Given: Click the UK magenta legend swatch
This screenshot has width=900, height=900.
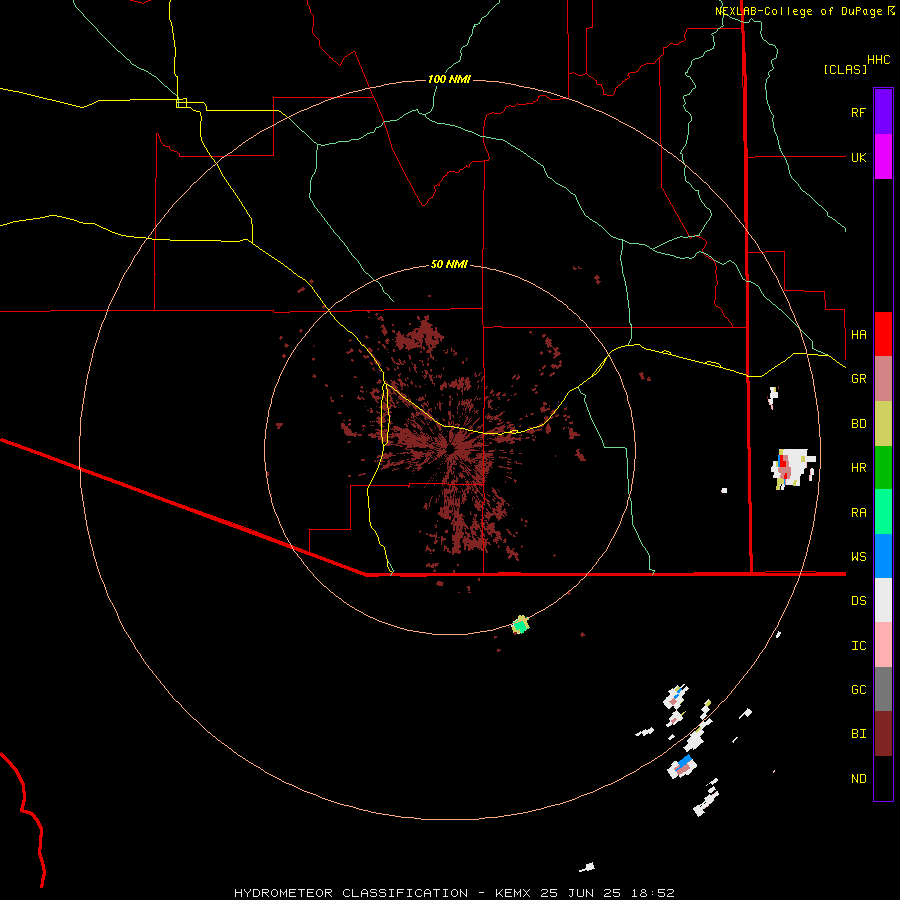Looking at the screenshot, I should pyautogui.click(x=883, y=157).
